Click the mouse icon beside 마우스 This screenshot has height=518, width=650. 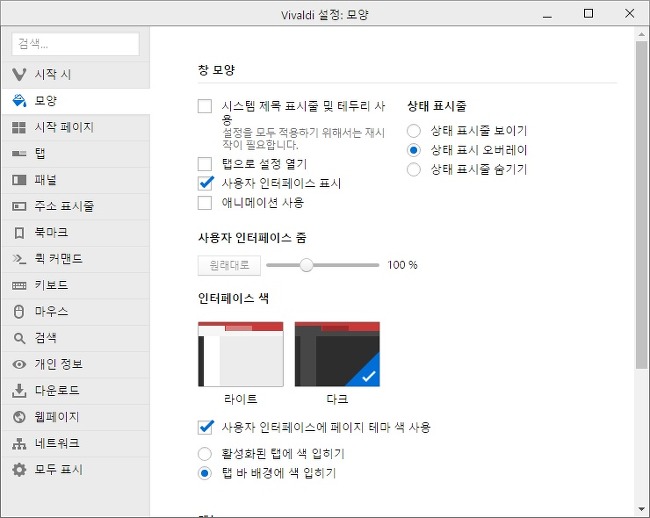(19, 312)
